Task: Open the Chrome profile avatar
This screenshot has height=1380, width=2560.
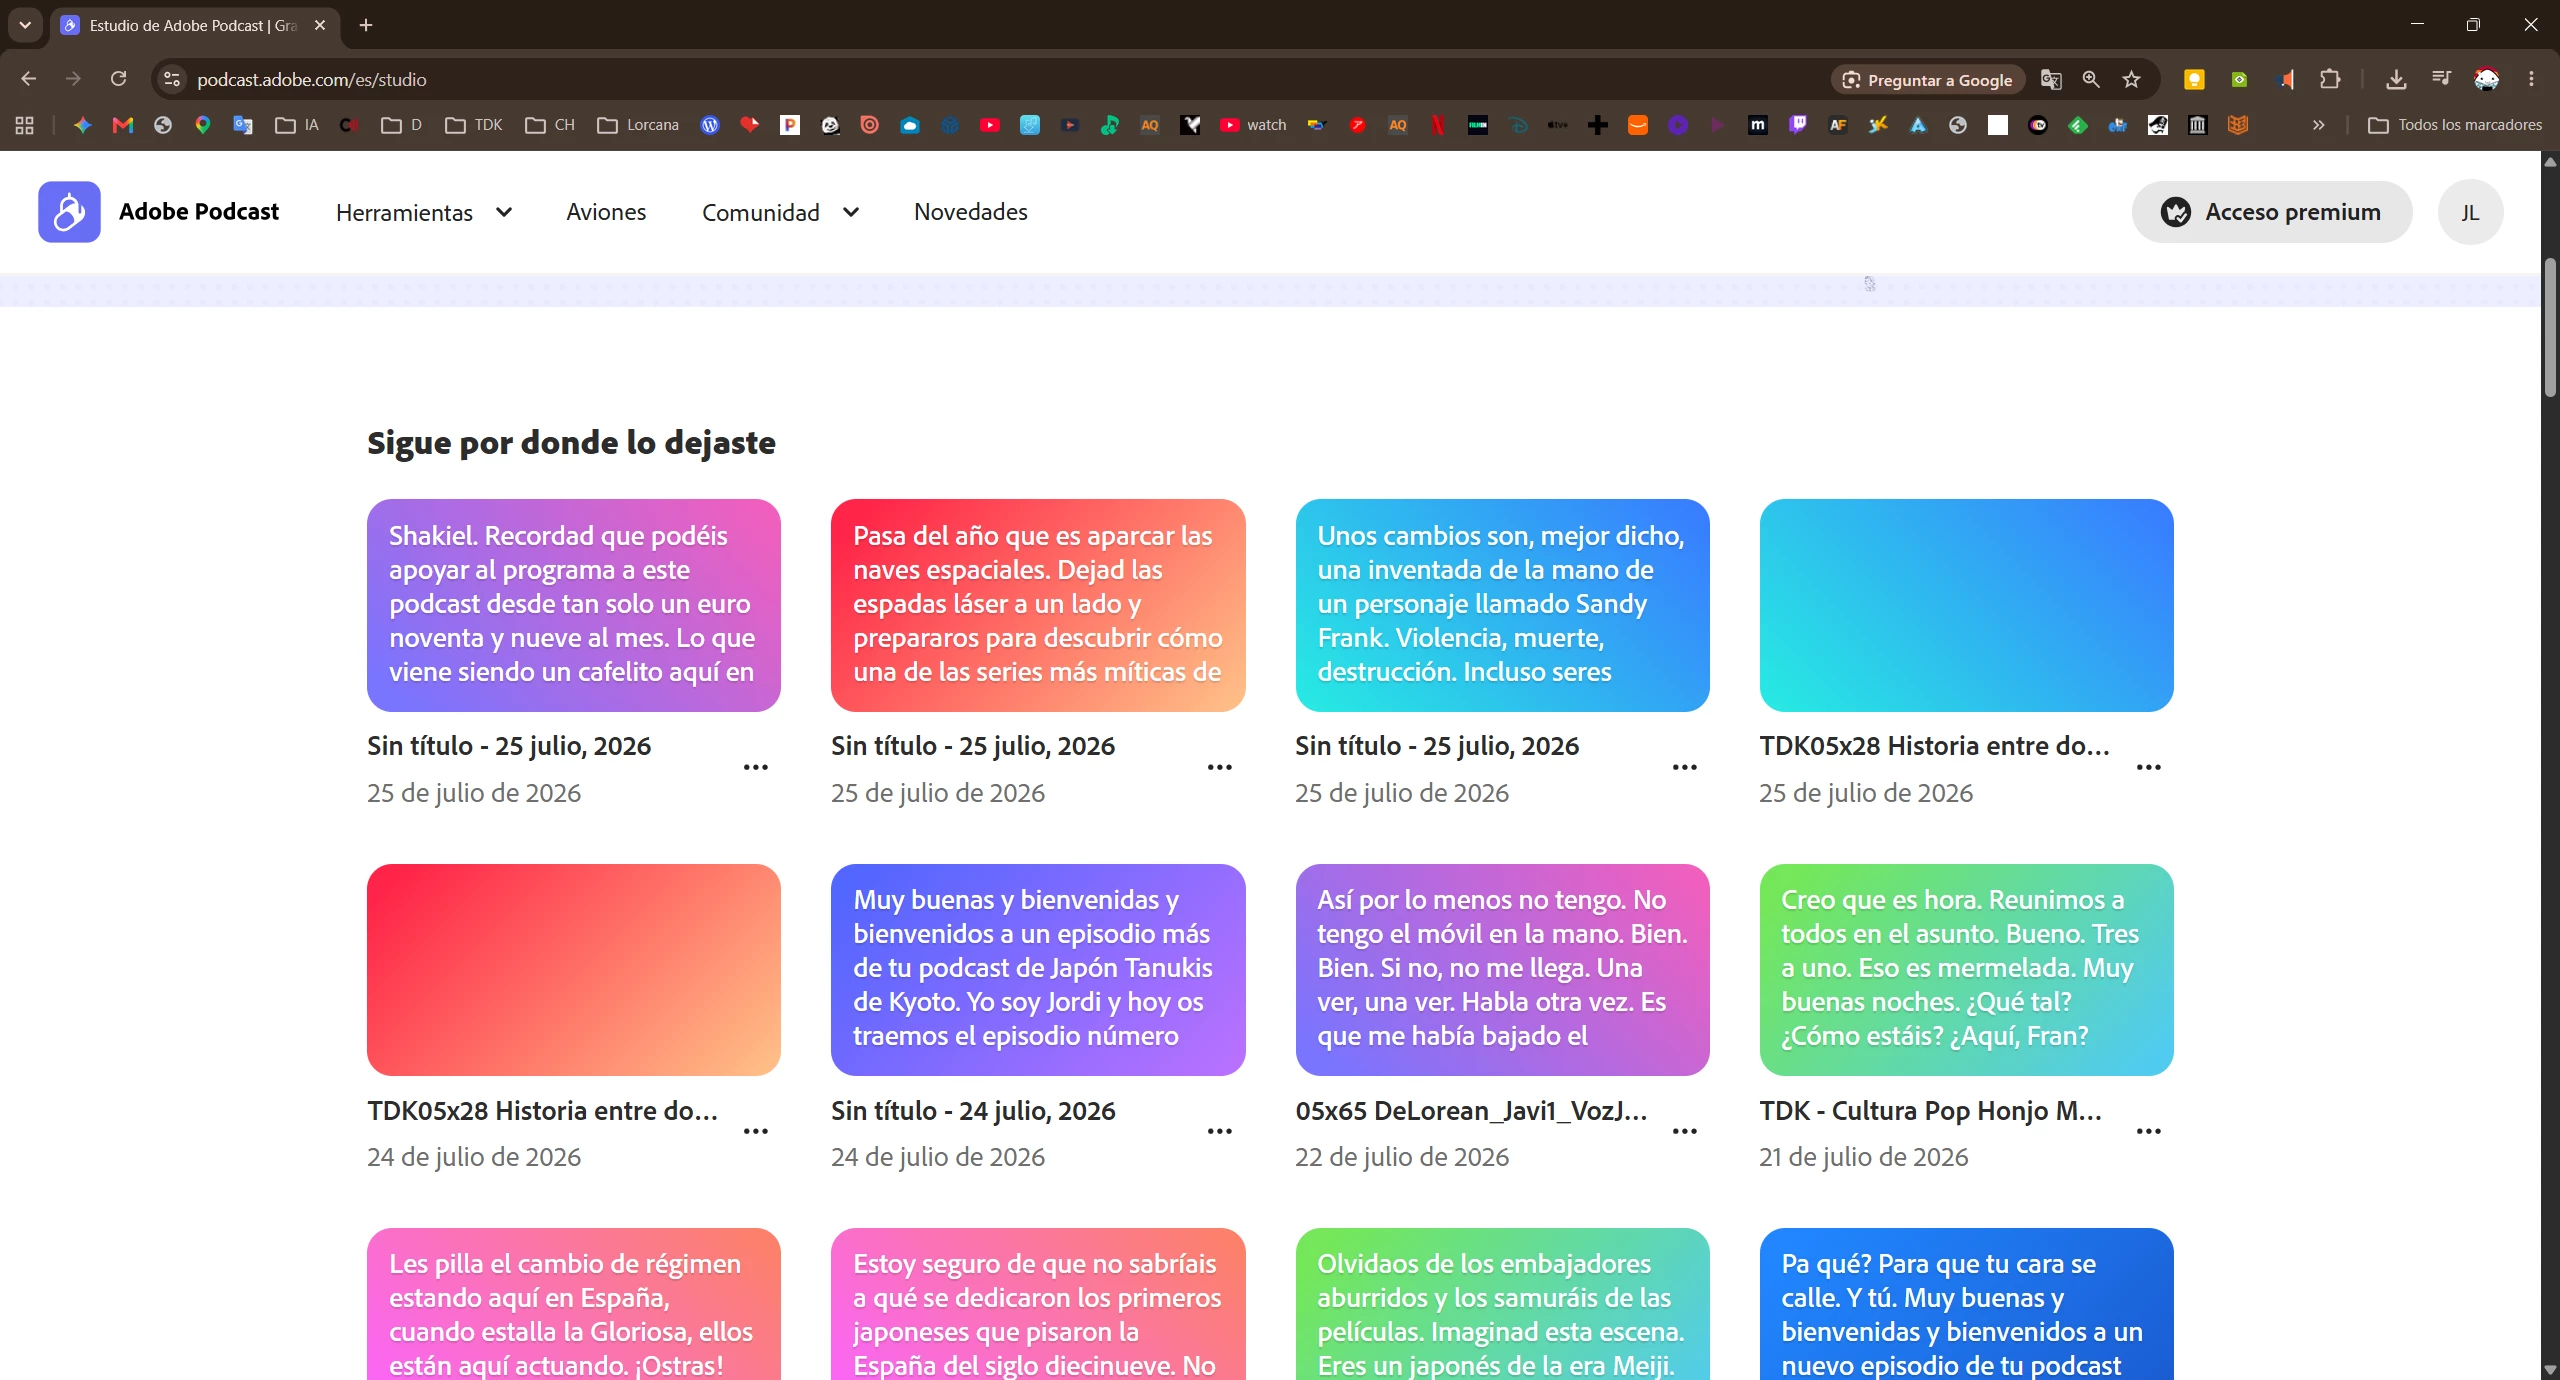Action: 2487,80
